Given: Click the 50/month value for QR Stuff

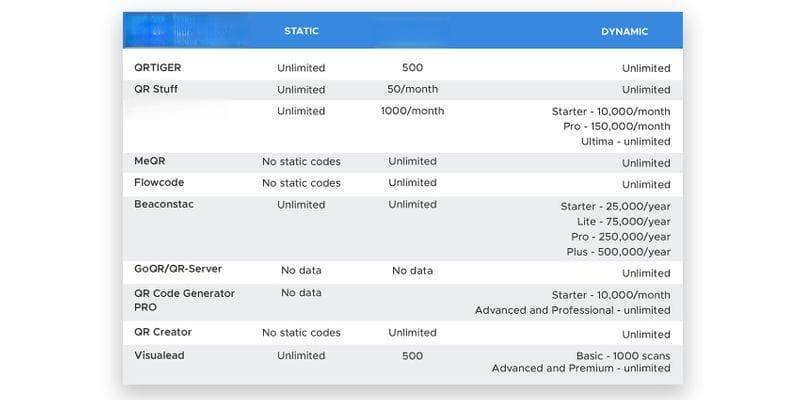Looking at the screenshot, I should tap(412, 89).
